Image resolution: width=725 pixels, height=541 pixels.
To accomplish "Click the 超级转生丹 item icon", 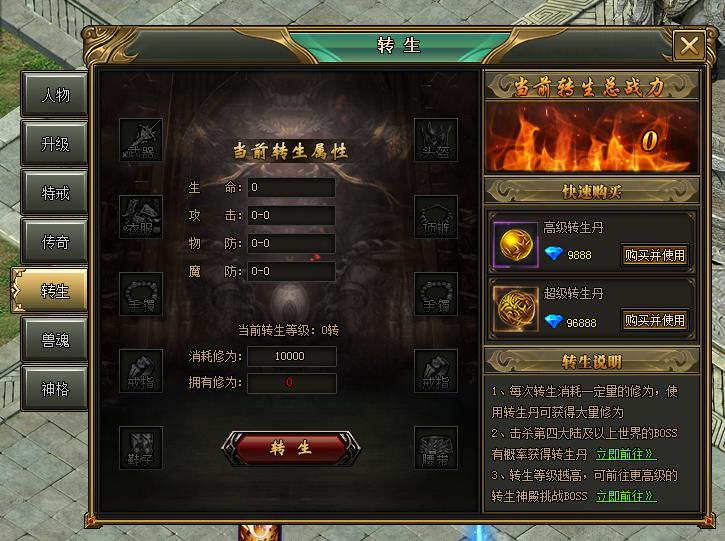I will coord(516,308).
